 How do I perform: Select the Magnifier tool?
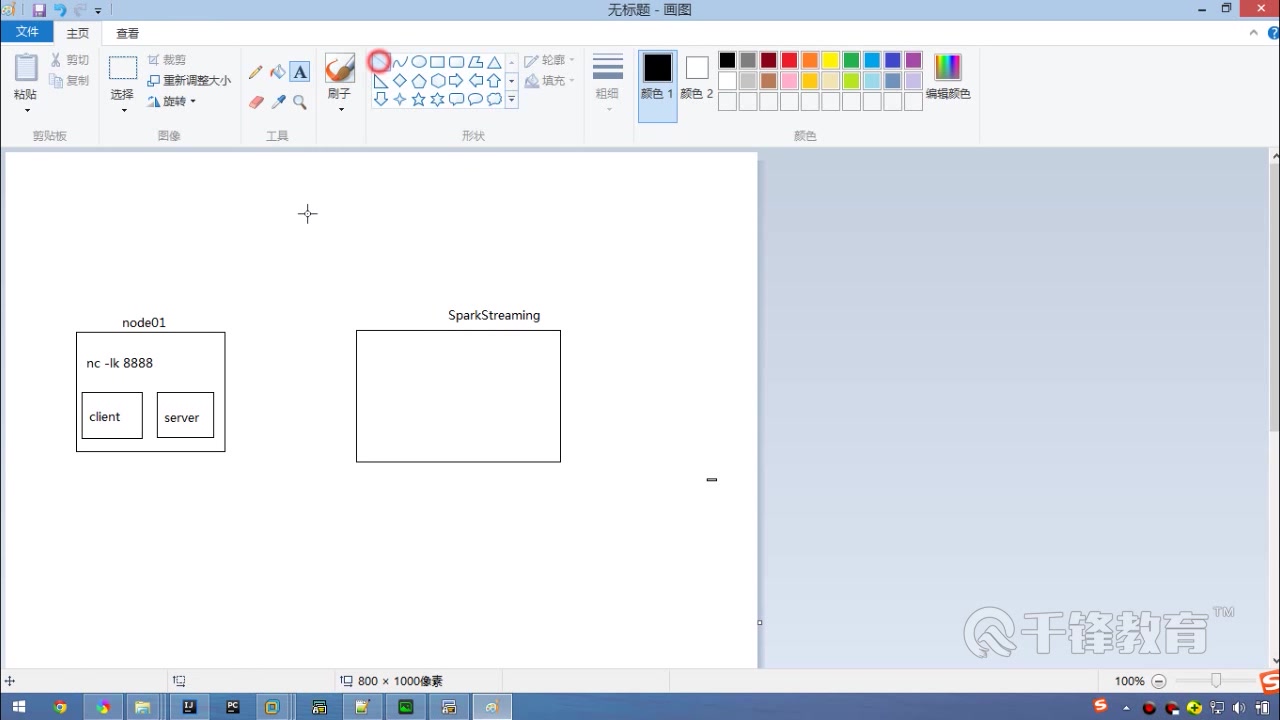[300, 102]
